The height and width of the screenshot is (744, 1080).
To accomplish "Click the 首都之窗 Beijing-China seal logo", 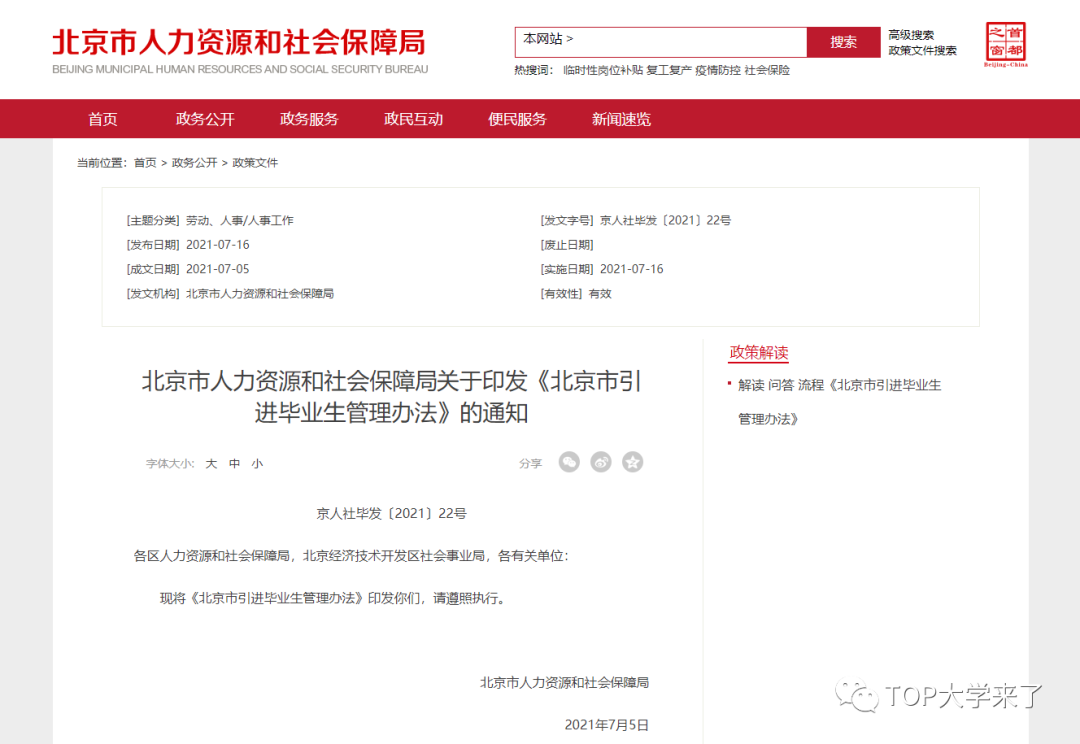I will 1006,44.
